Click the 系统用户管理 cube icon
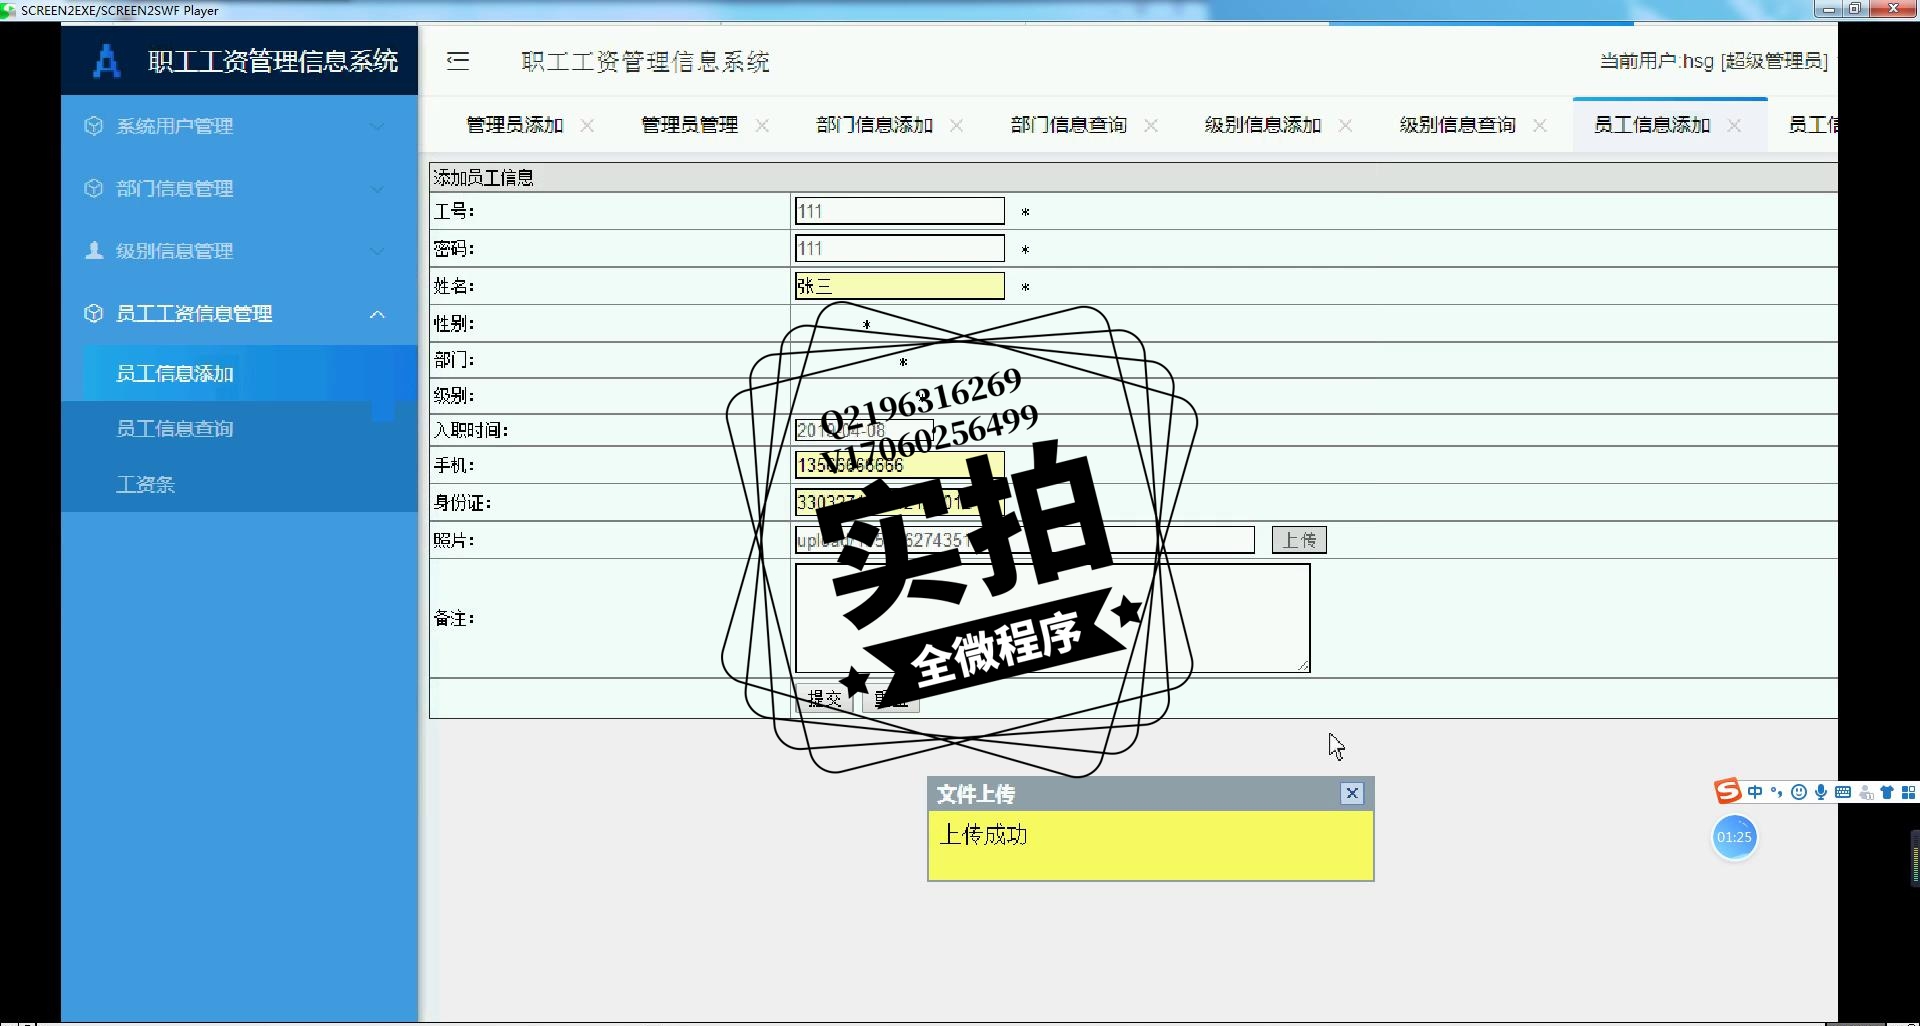1920x1026 pixels. tap(94, 126)
